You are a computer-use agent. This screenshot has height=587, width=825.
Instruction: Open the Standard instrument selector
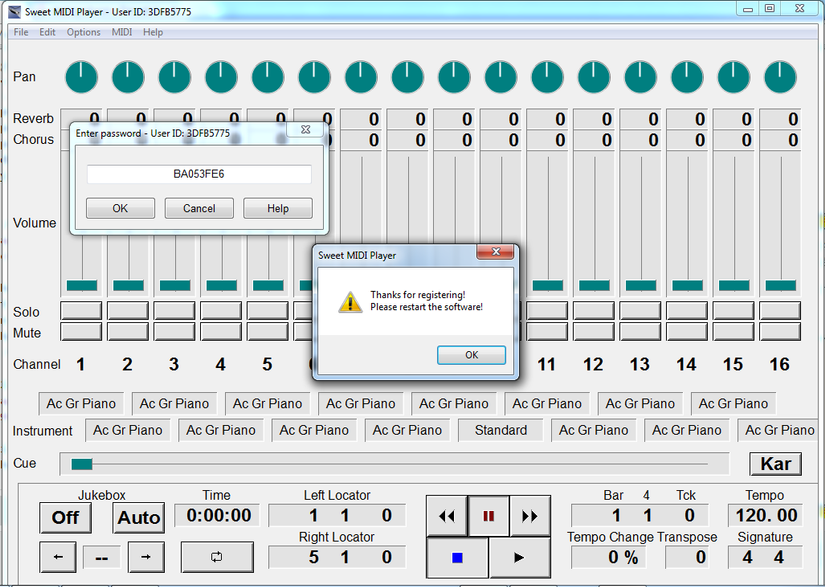pyautogui.click(x=500, y=430)
